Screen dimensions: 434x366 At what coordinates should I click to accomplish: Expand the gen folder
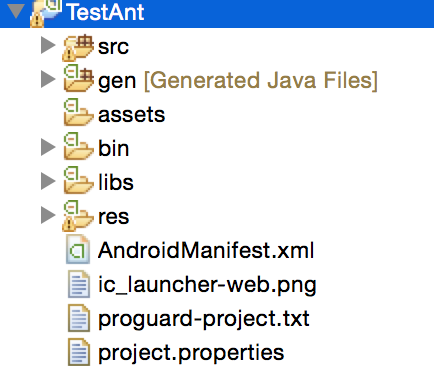point(48,79)
